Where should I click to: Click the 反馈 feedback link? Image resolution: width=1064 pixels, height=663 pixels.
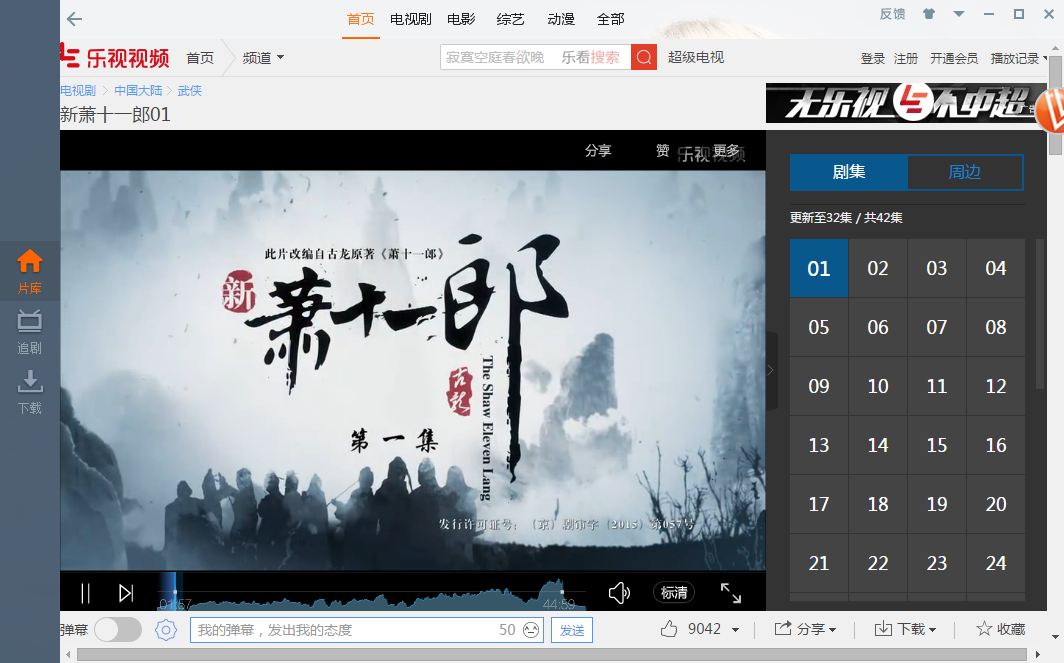[892, 14]
